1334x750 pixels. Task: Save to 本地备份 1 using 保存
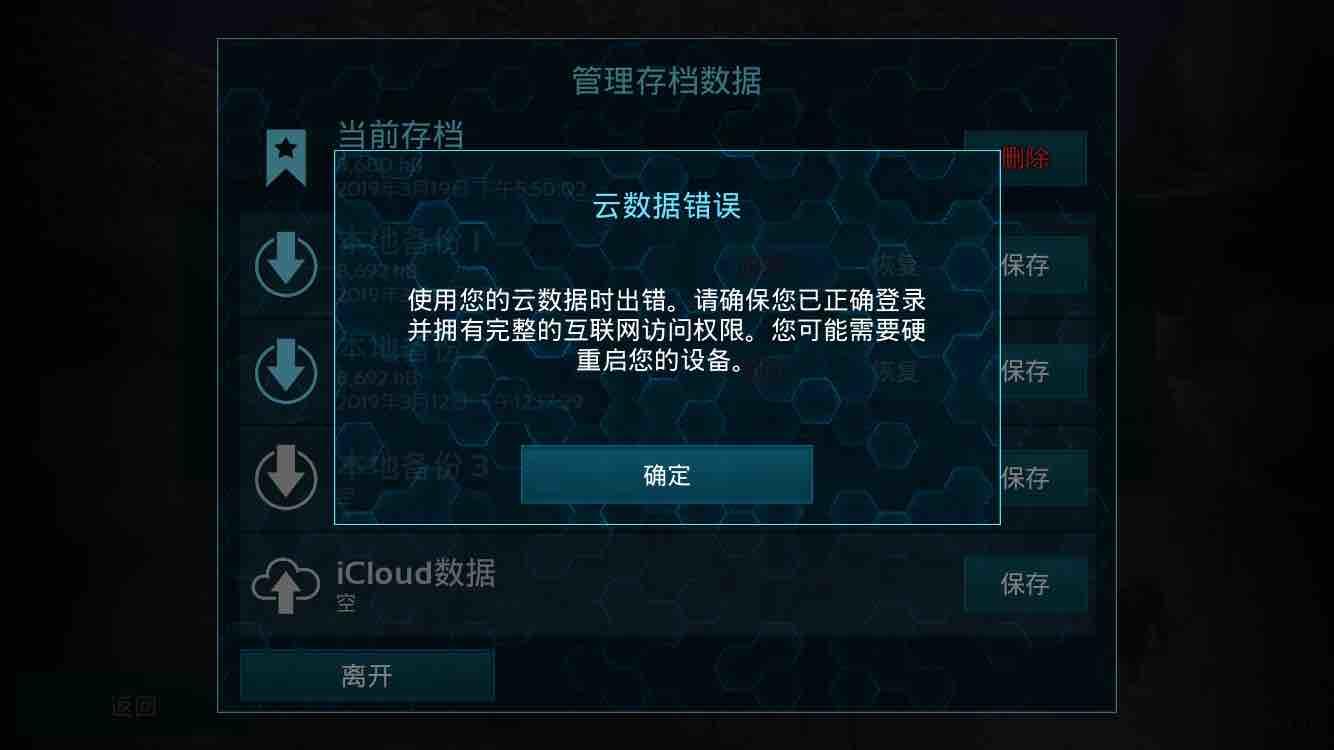(1025, 265)
